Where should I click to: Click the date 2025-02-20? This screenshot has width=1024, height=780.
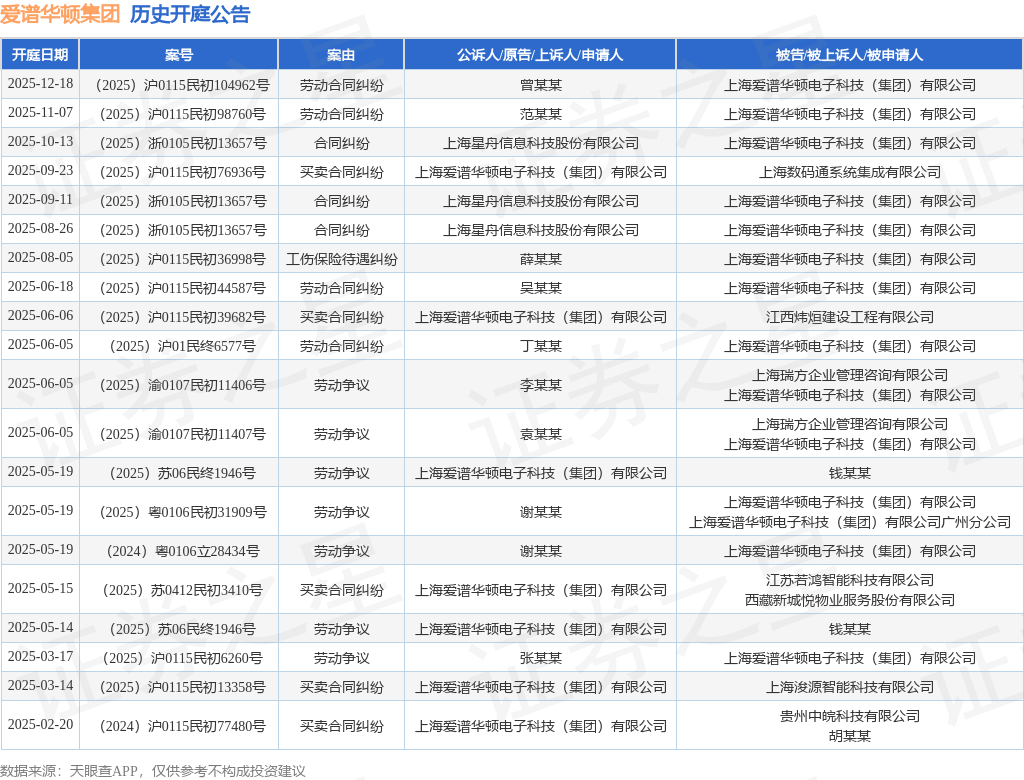click(40, 724)
